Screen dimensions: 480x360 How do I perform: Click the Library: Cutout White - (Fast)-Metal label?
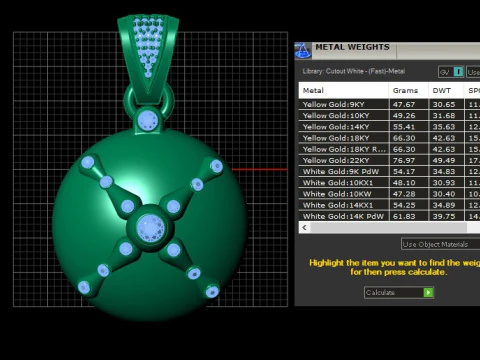click(354, 71)
